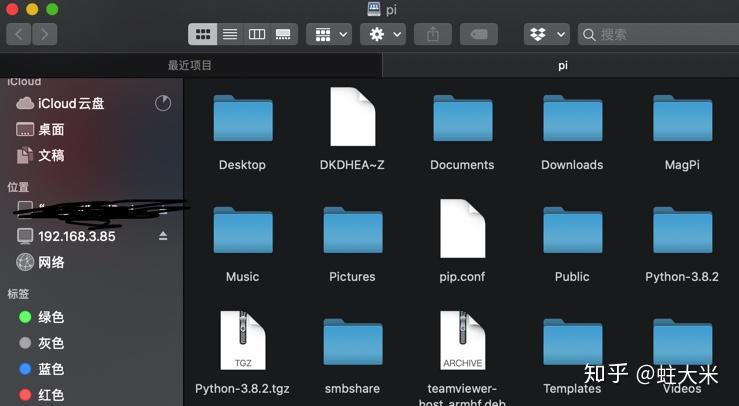Click the yellow minimize window button
This screenshot has height=406, width=739.
coord(32,9)
